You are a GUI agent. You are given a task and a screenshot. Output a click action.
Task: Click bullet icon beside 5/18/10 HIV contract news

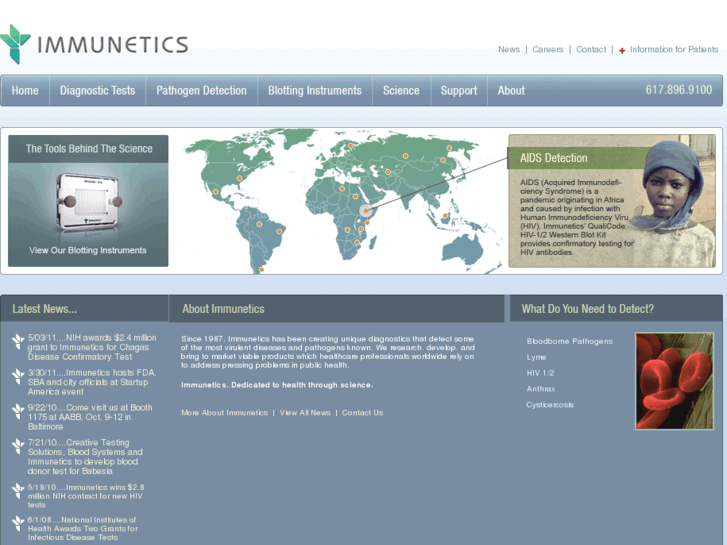(18, 490)
